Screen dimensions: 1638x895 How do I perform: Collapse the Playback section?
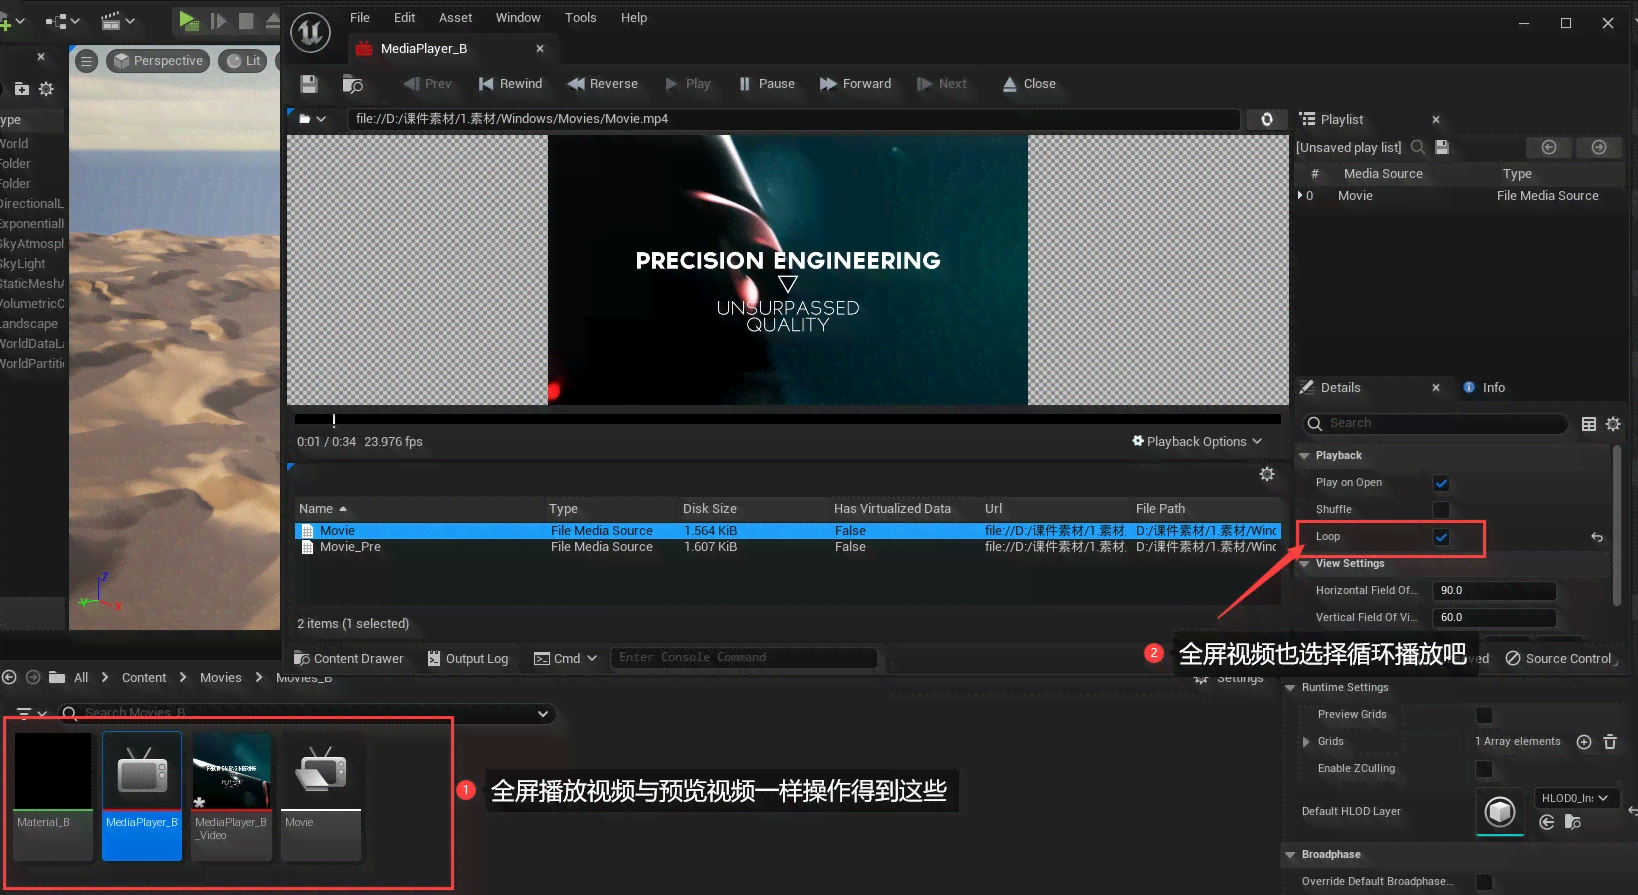click(x=1304, y=456)
